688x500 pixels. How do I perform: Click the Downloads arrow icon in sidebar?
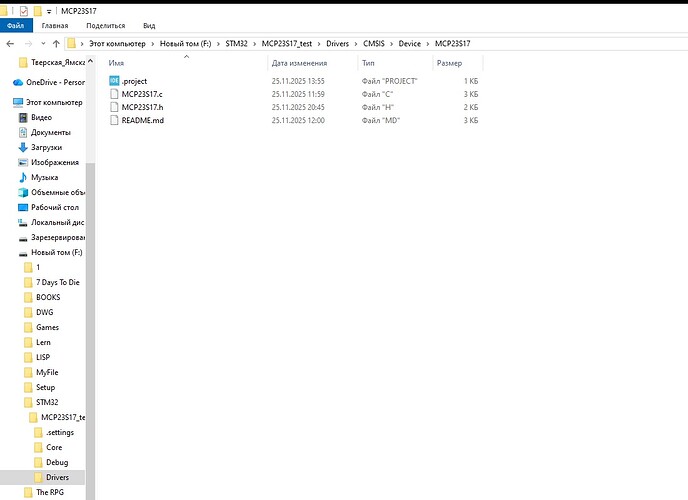22,147
